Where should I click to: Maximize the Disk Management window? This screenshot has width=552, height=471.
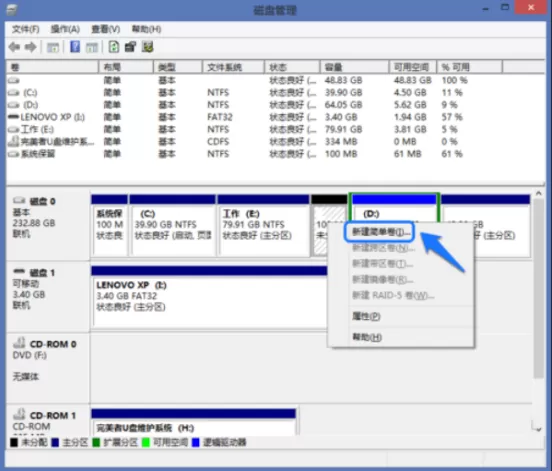point(505,7)
